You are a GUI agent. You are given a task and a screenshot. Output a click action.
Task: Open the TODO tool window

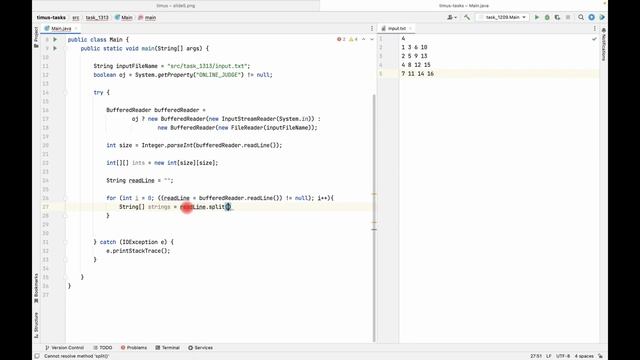(x=103, y=348)
